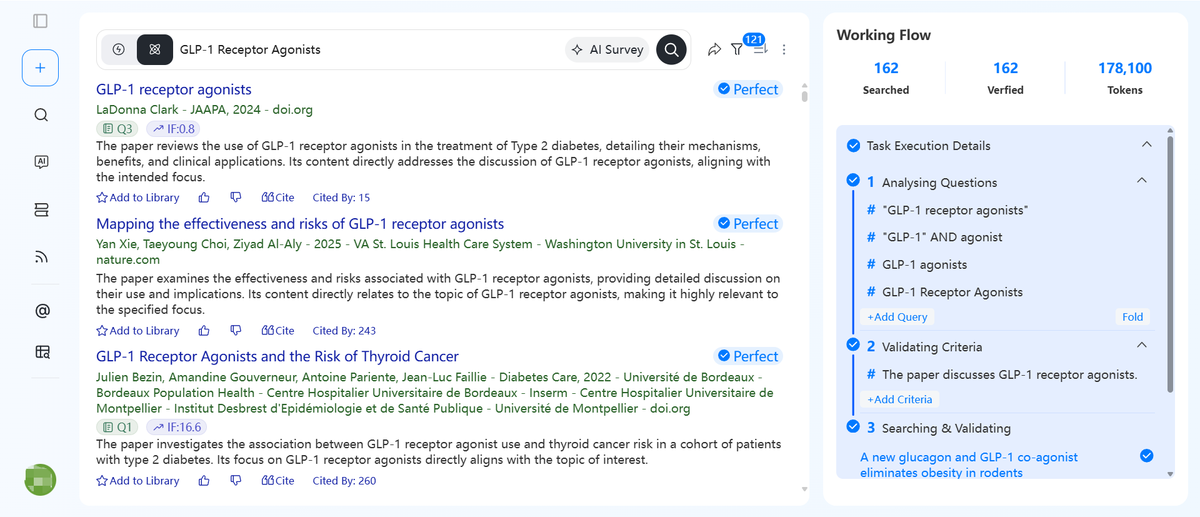Viewport: 1200px width, 517px height.
Task: Thumbs down the Mapping effectiveness paper
Action: click(x=236, y=331)
